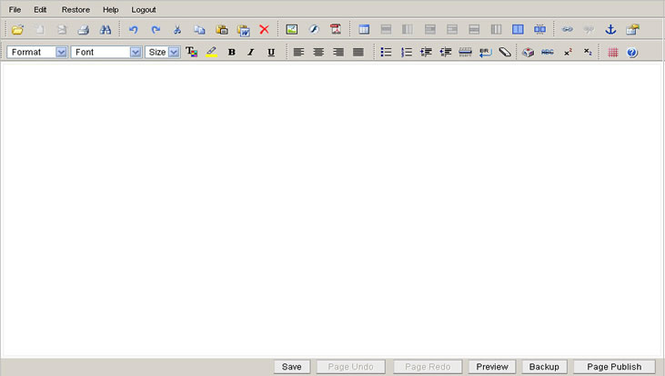Click the colored cube icon
665x376 pixels.
click(528, 52)
